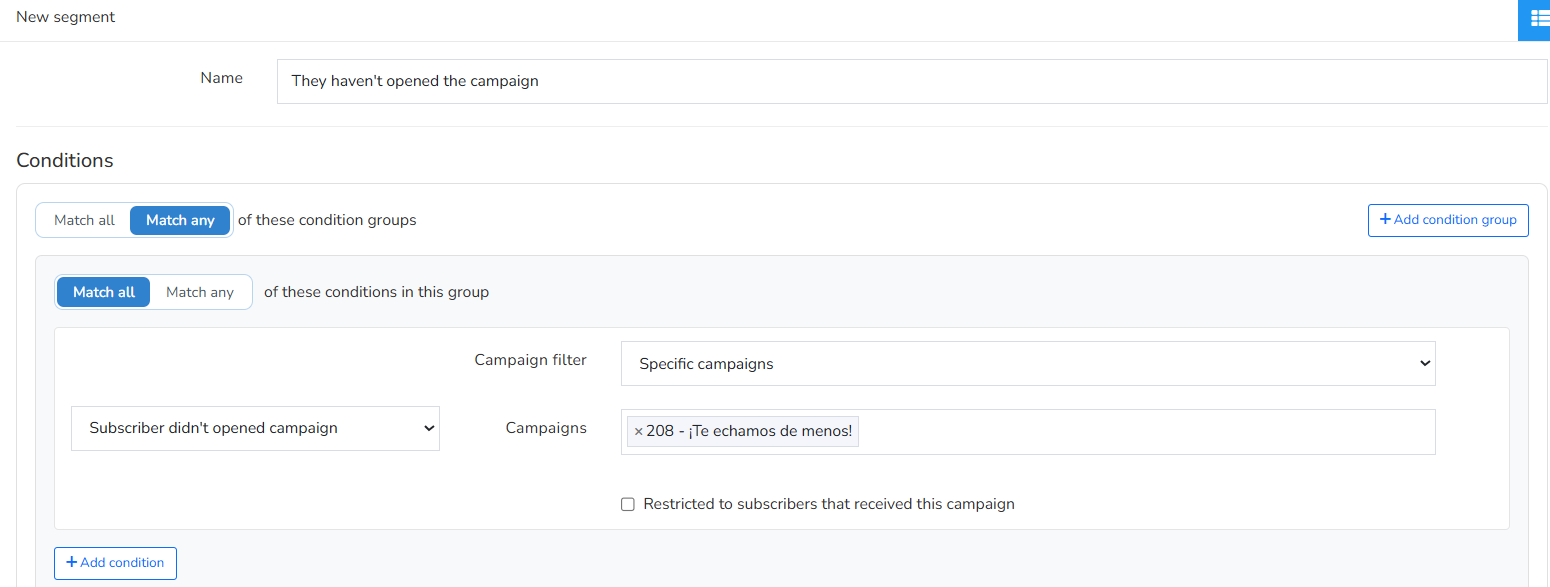Click Add condition group button
Screen dimensions: 1550x587
click(1448, 220)
